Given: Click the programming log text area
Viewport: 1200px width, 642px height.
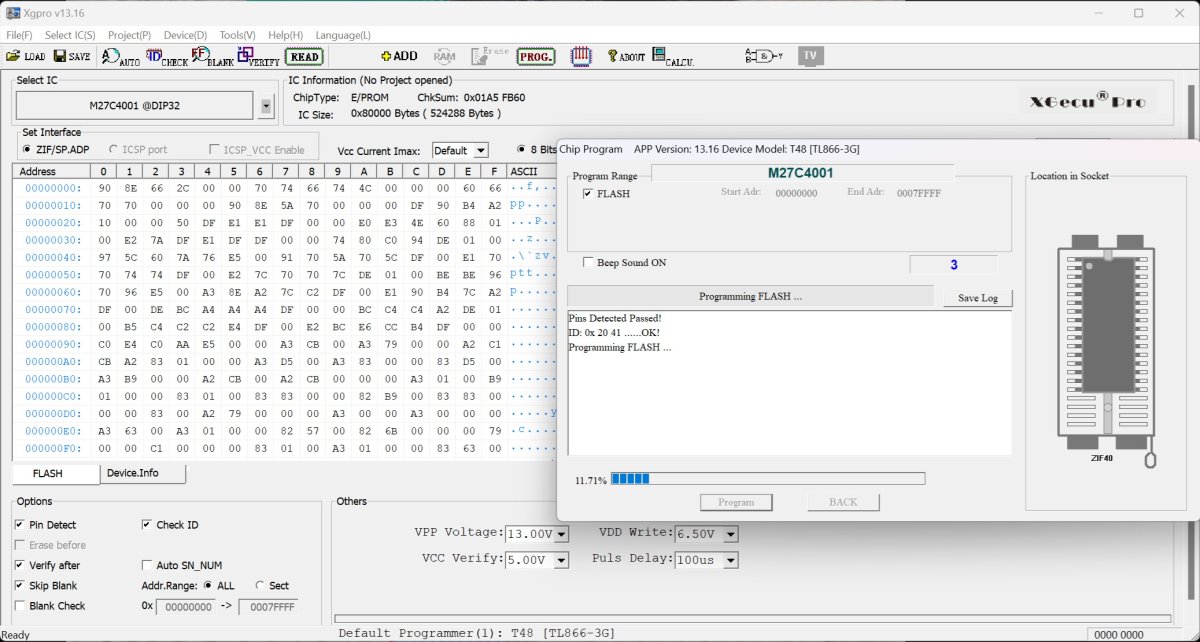Looking at the screenshot, I should pos(790,383).
